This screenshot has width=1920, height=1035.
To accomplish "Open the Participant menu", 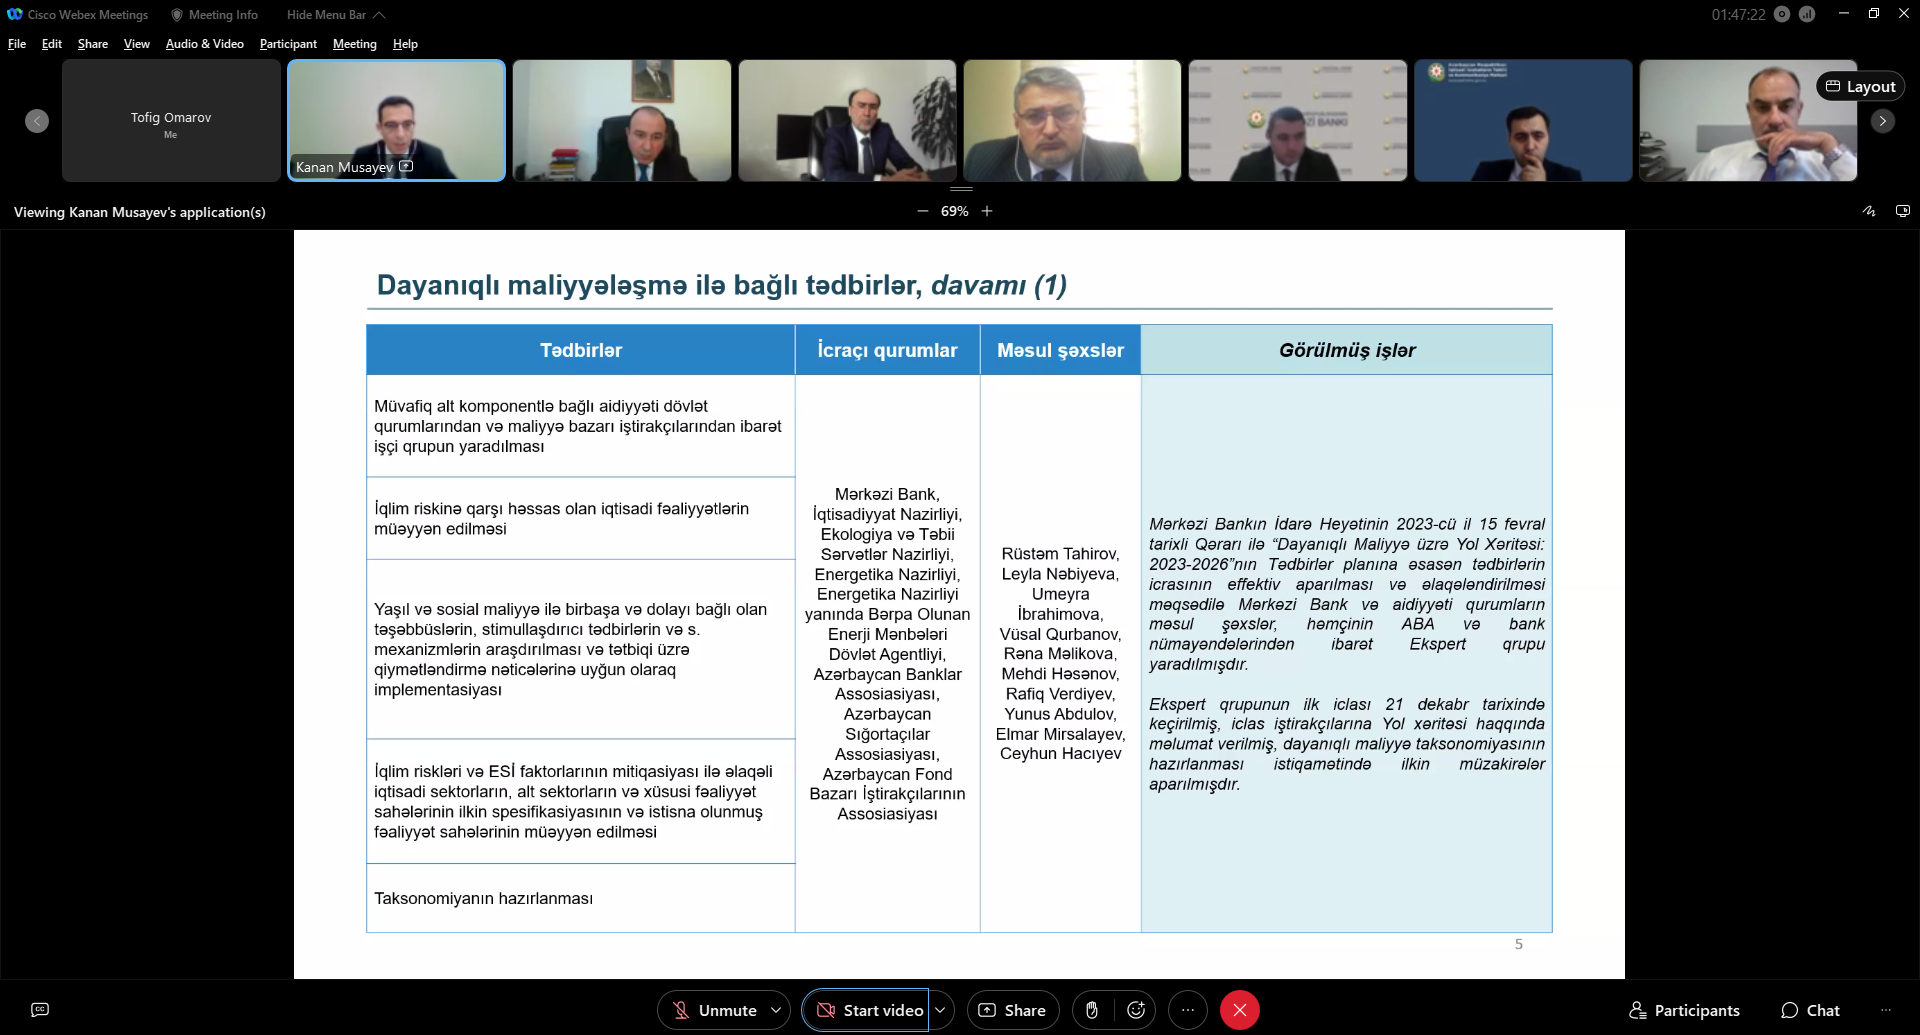I will tap(288, 44).
